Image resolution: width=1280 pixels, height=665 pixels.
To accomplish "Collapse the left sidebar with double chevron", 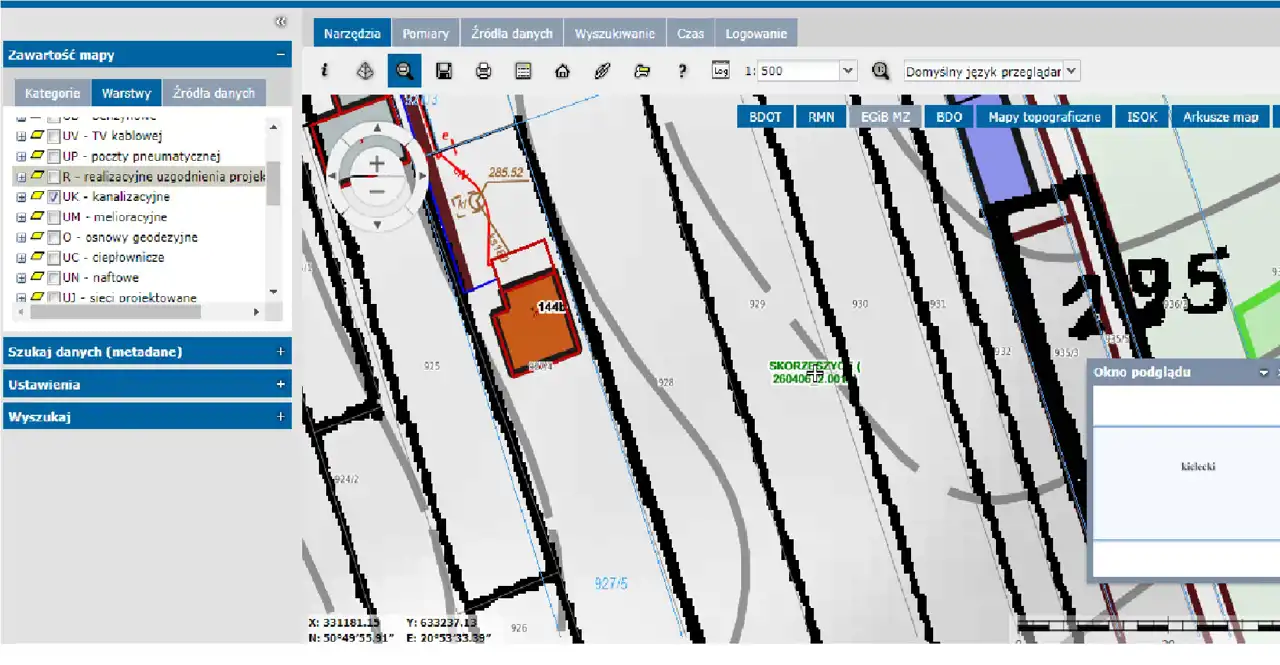I will (x=280, y=21).
